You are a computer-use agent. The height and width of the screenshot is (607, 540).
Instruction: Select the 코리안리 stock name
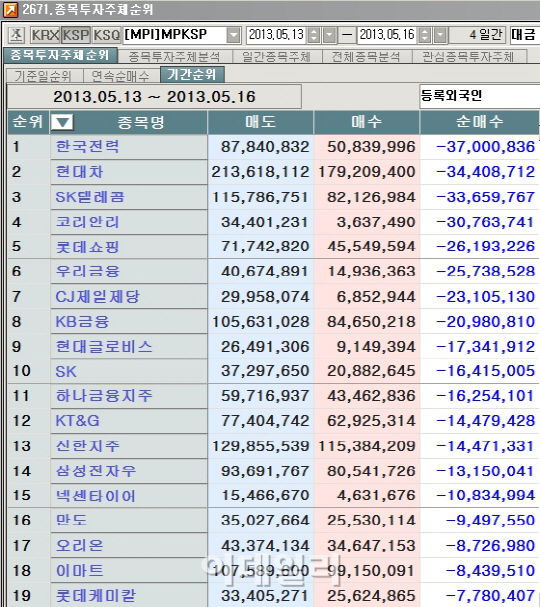click(x=87, y=222)
